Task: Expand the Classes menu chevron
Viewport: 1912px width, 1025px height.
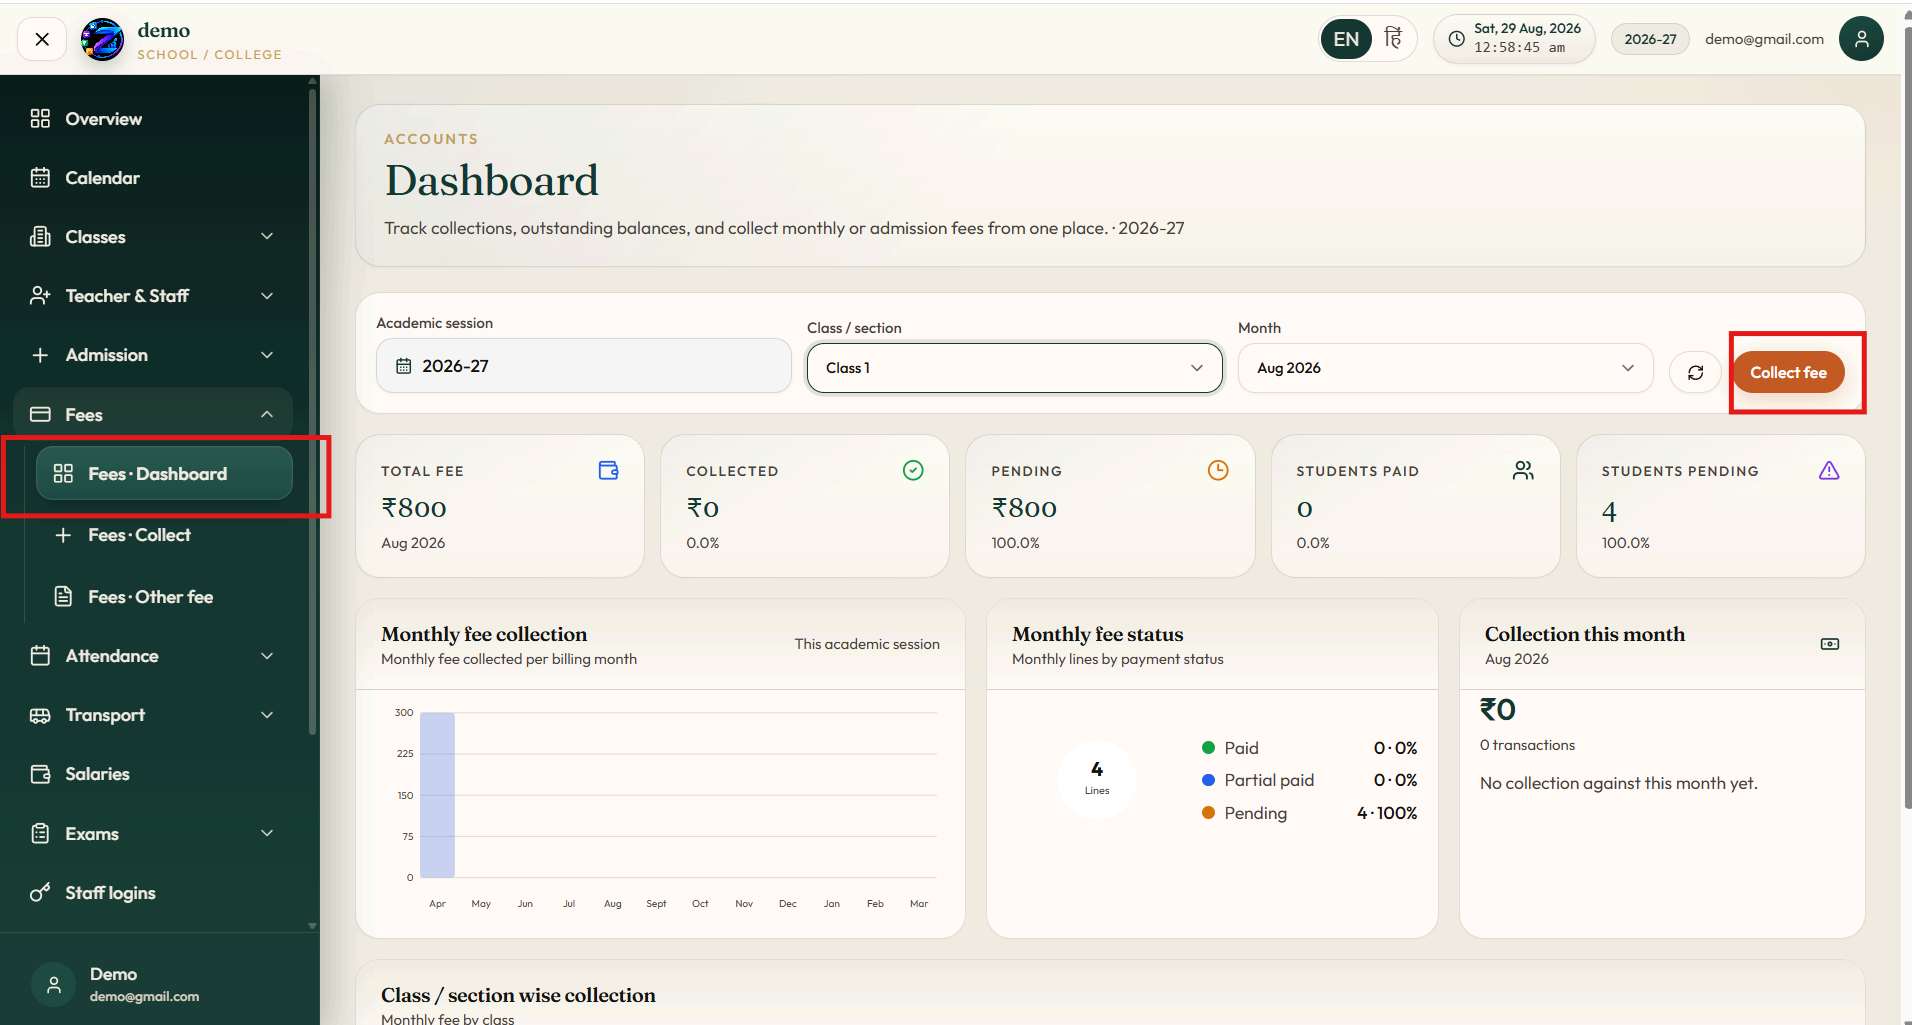Action: coord(267,237)
